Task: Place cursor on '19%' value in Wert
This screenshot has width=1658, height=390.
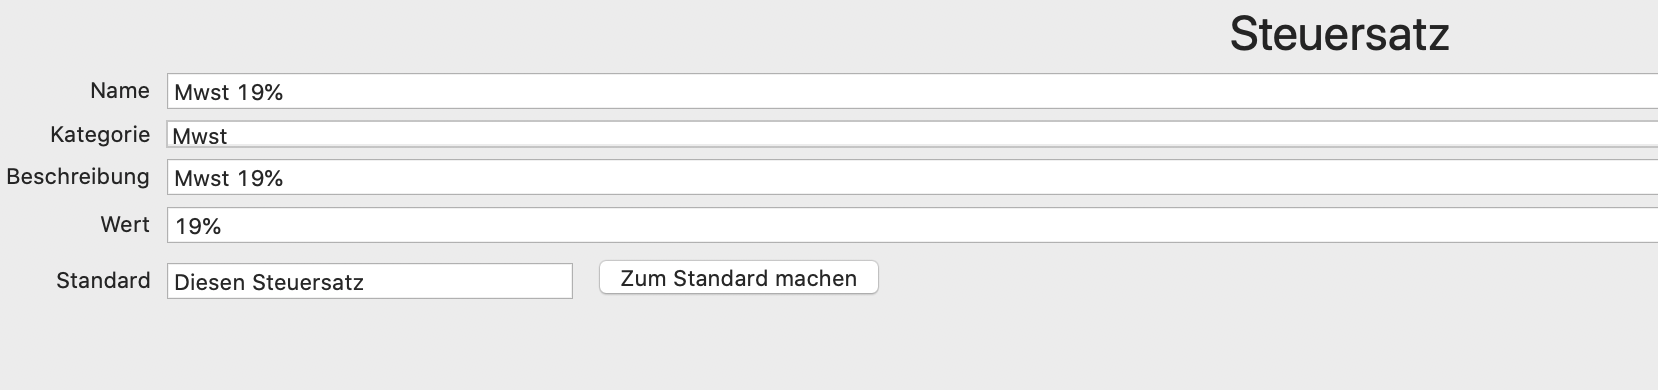Action: coord(198,226)
